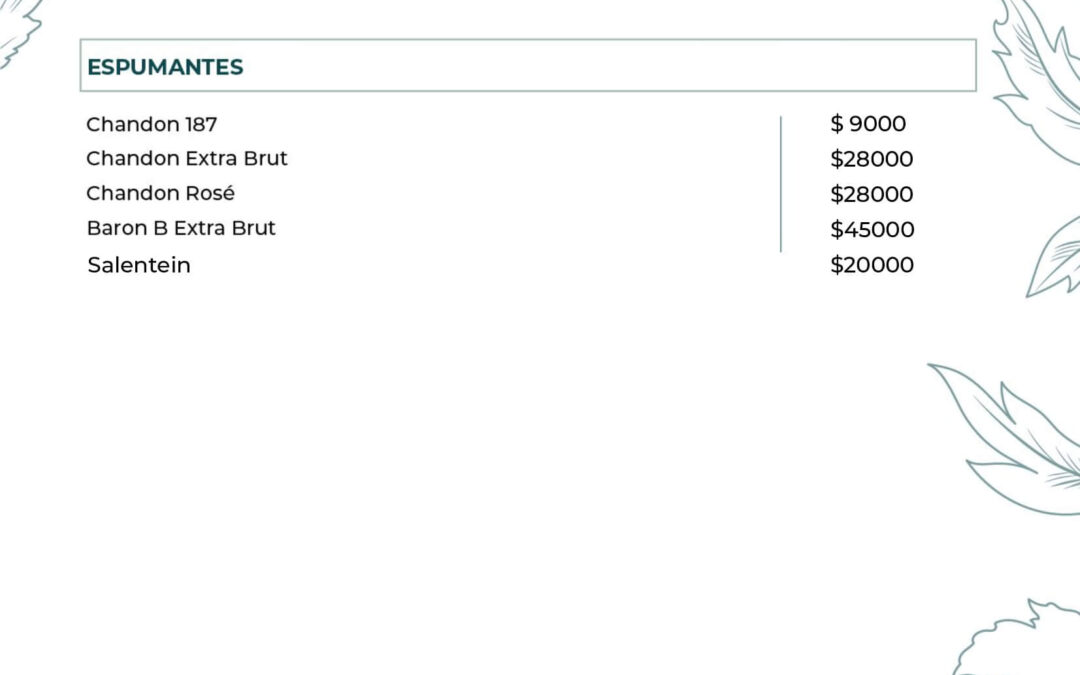Click the blank white area below the Salentein row
The height and width of the screenshot is (675, 1080).
tap(450, 450)
